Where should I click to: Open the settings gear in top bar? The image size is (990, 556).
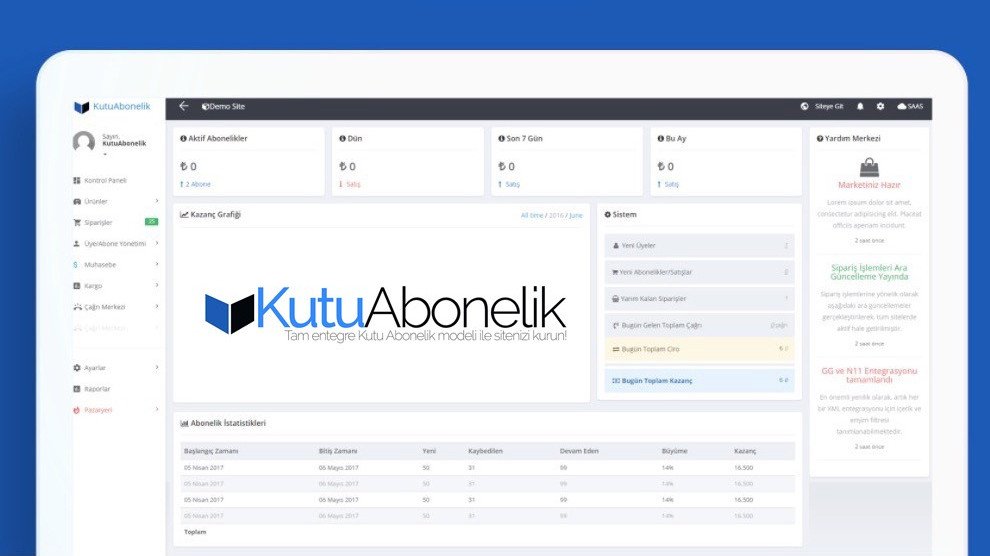pyautogui.click(x=880, y=107)
